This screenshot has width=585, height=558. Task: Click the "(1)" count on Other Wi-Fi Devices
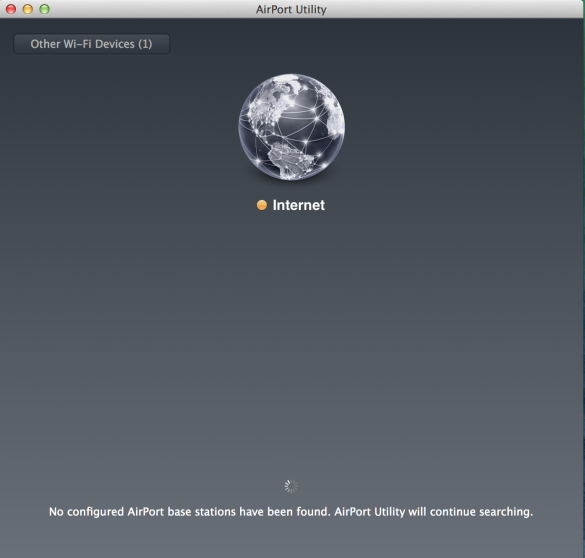(x=145, y=44)
